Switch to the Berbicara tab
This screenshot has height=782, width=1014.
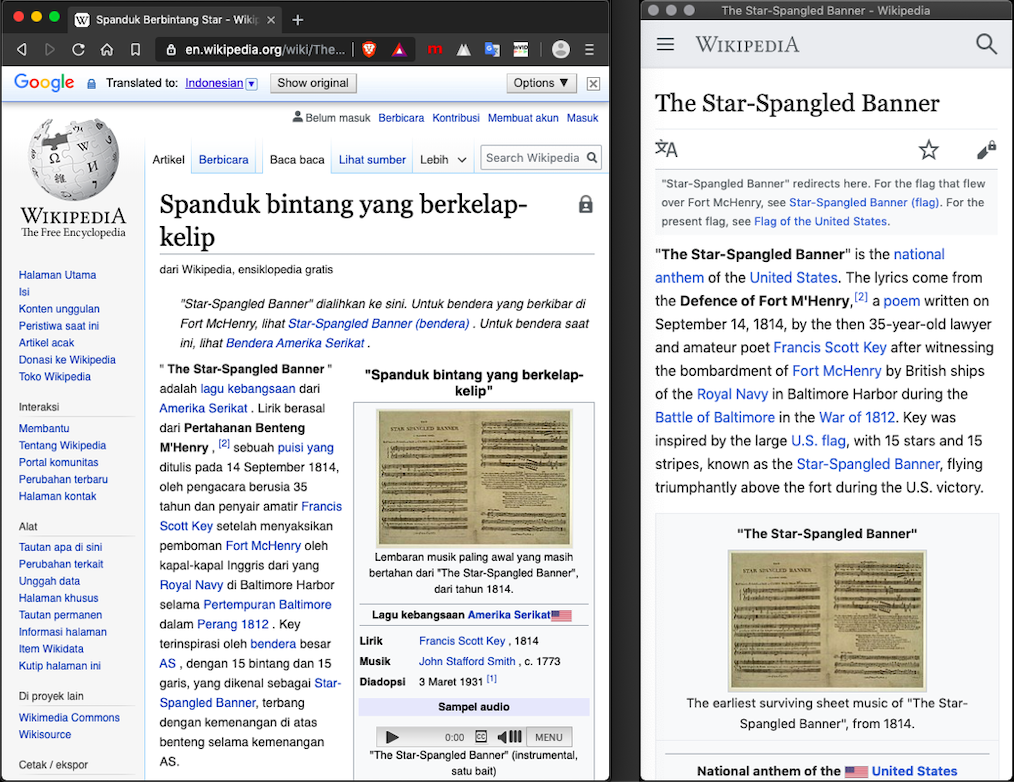[x=223, y=160]
